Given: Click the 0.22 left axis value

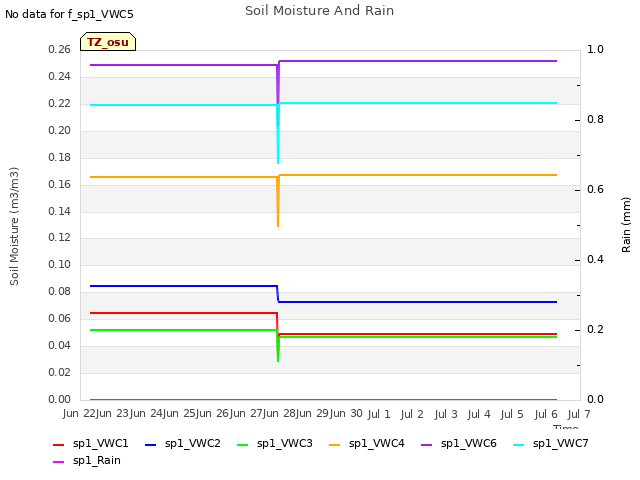Looking at the screenshot, I should (x=60, y=104).
